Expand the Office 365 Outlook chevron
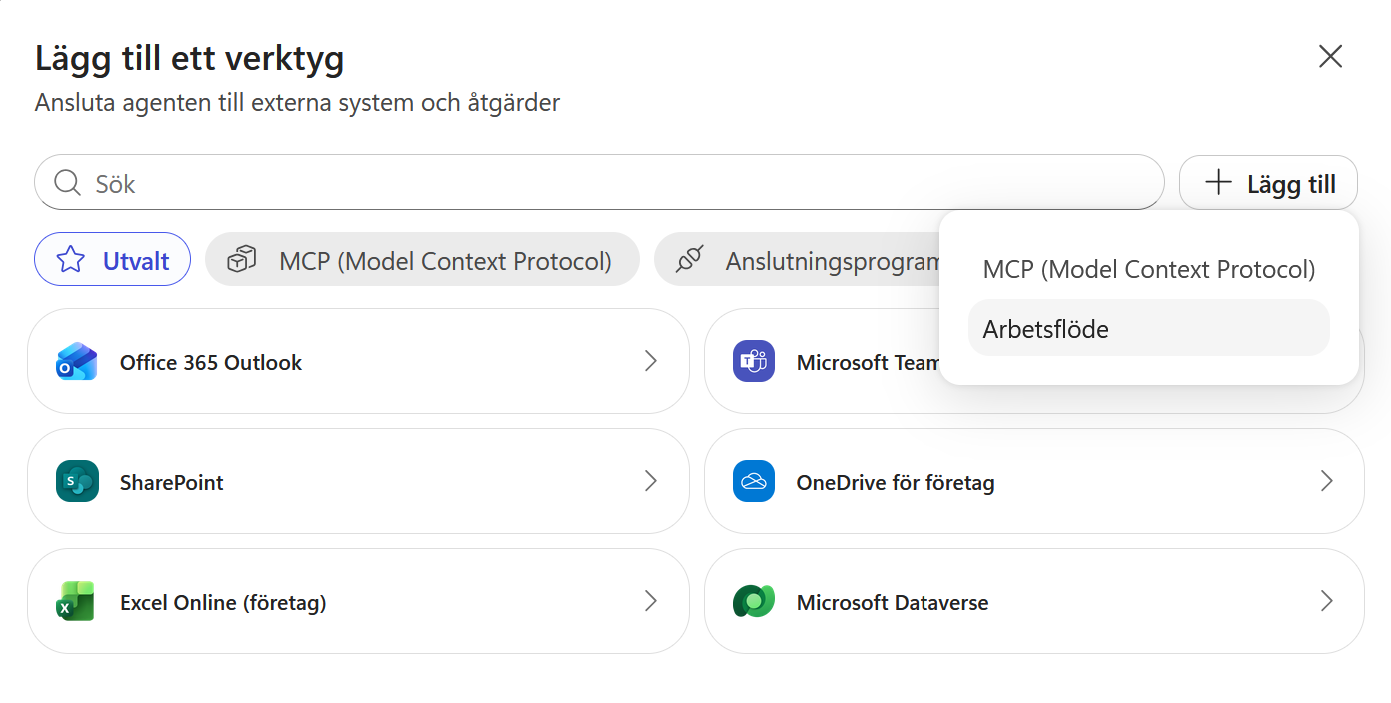The image size is (1391, 703). tap(651, 361)
